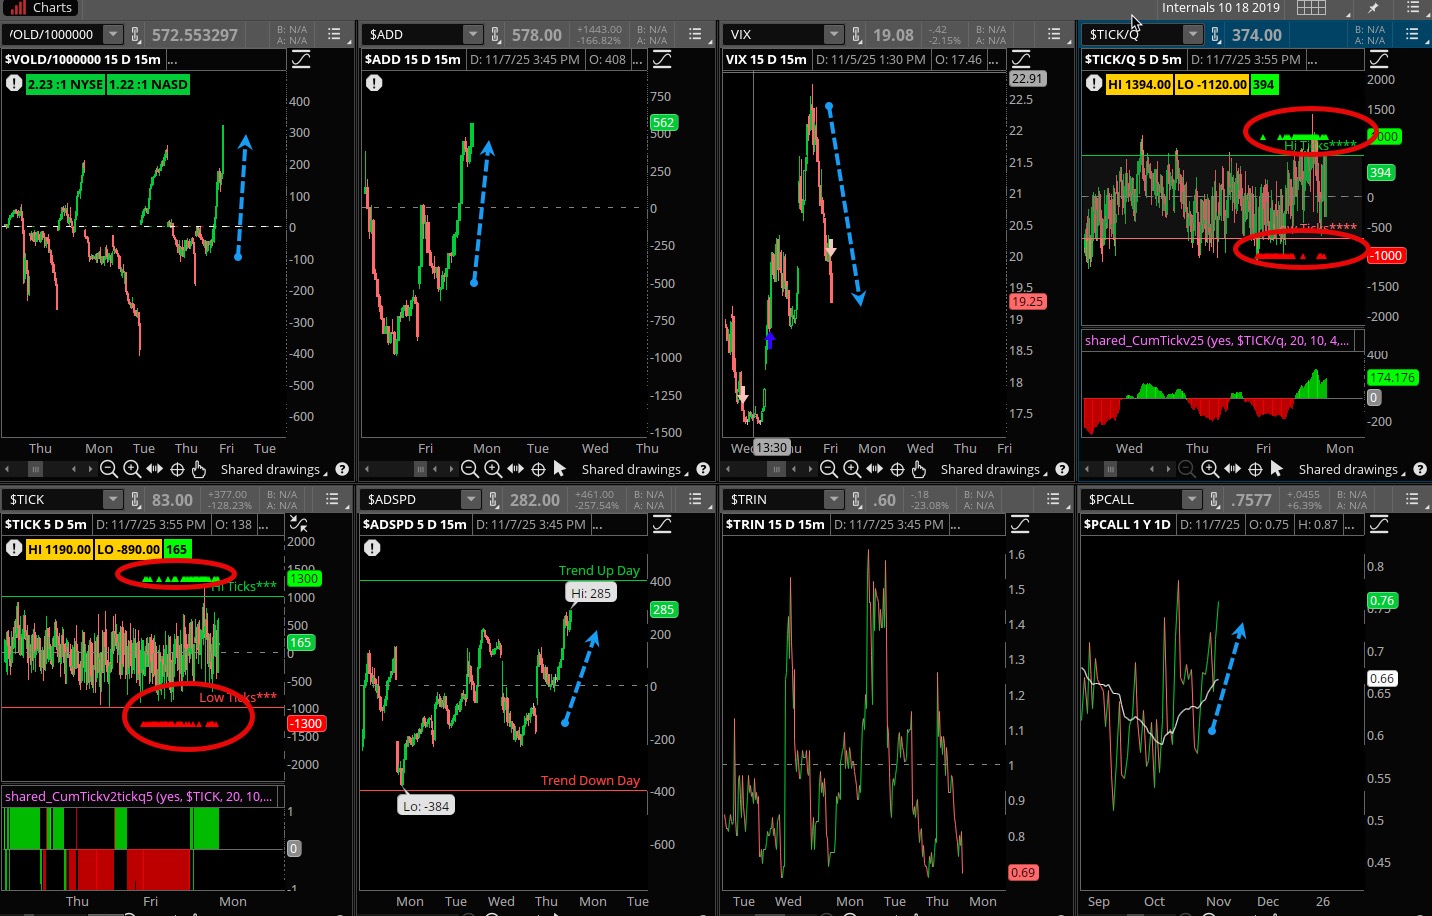1432x916 pixels.
Task: Click the pin icon in top bar
Action: pos(1373,8)
